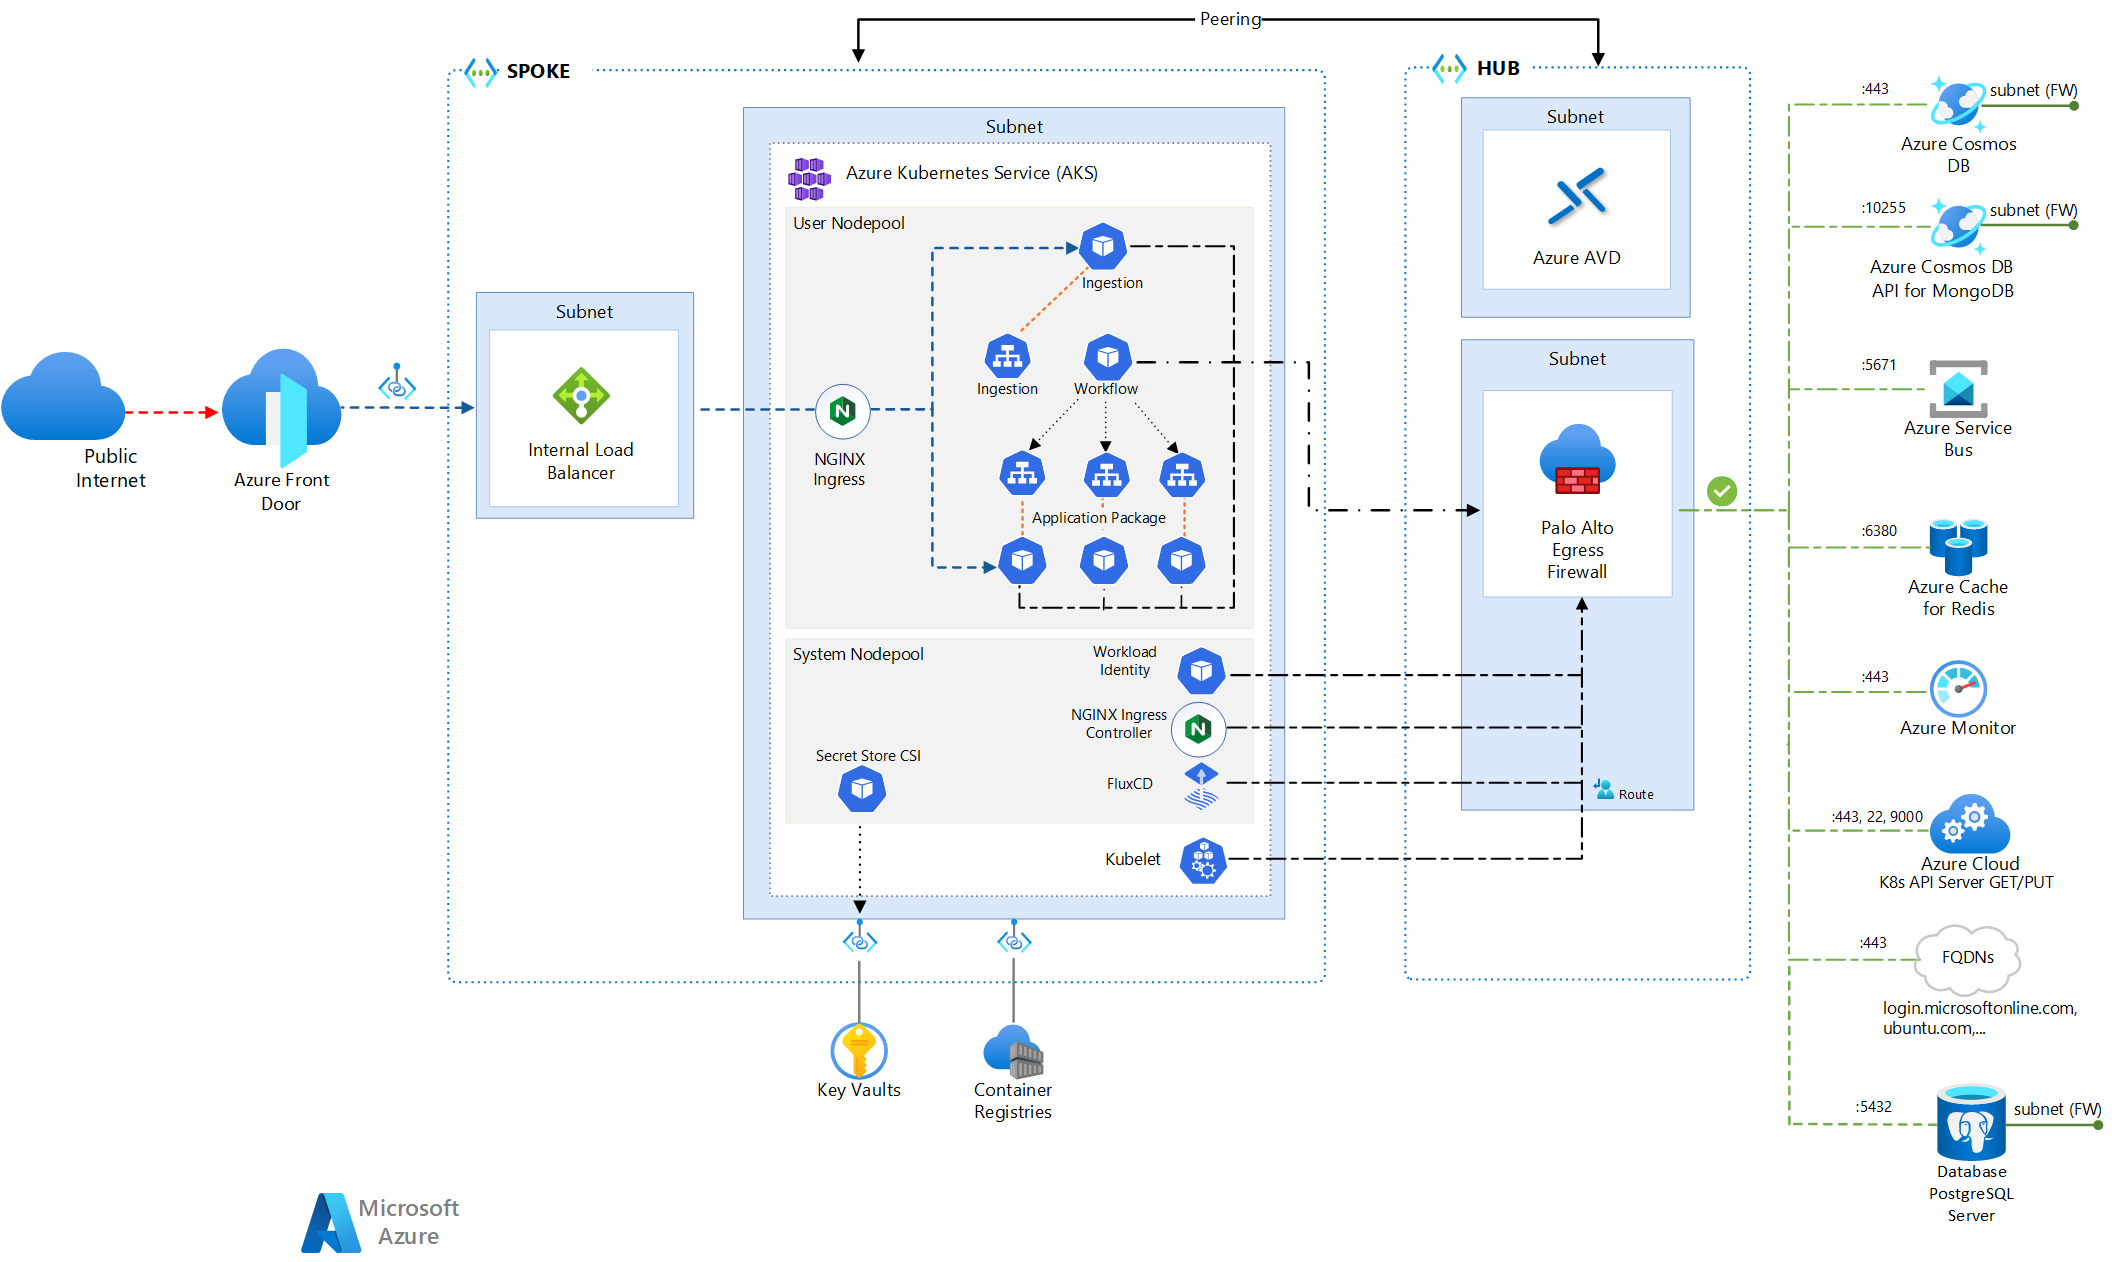Select the top Ingestion pod icon

(1103, 246)
